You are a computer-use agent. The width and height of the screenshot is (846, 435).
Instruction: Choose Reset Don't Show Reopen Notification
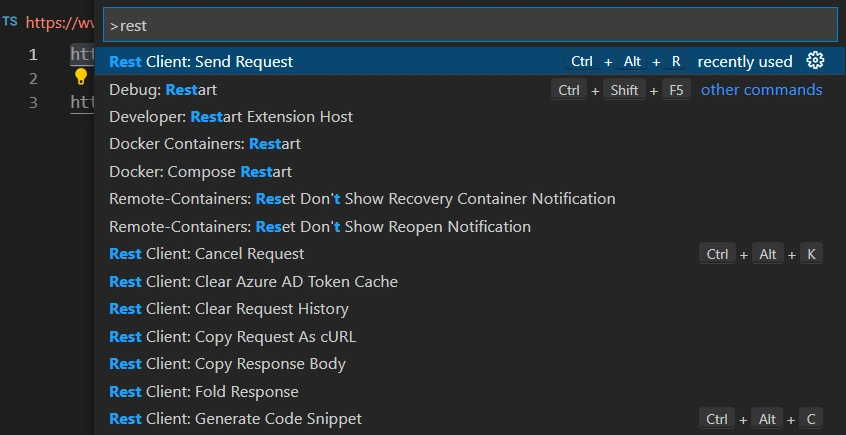(468, 227)
